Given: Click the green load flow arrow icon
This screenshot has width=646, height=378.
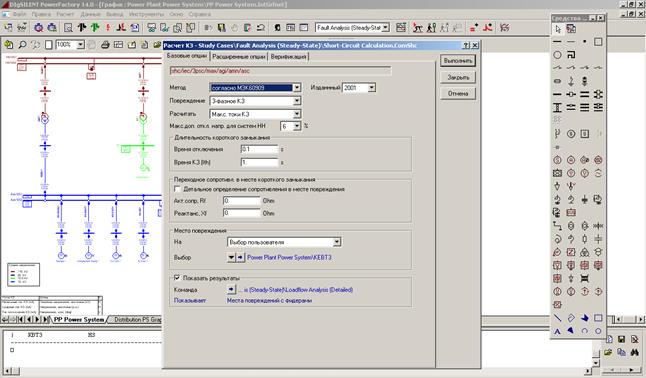Looking at the screenshot, I should click(95, 28).
